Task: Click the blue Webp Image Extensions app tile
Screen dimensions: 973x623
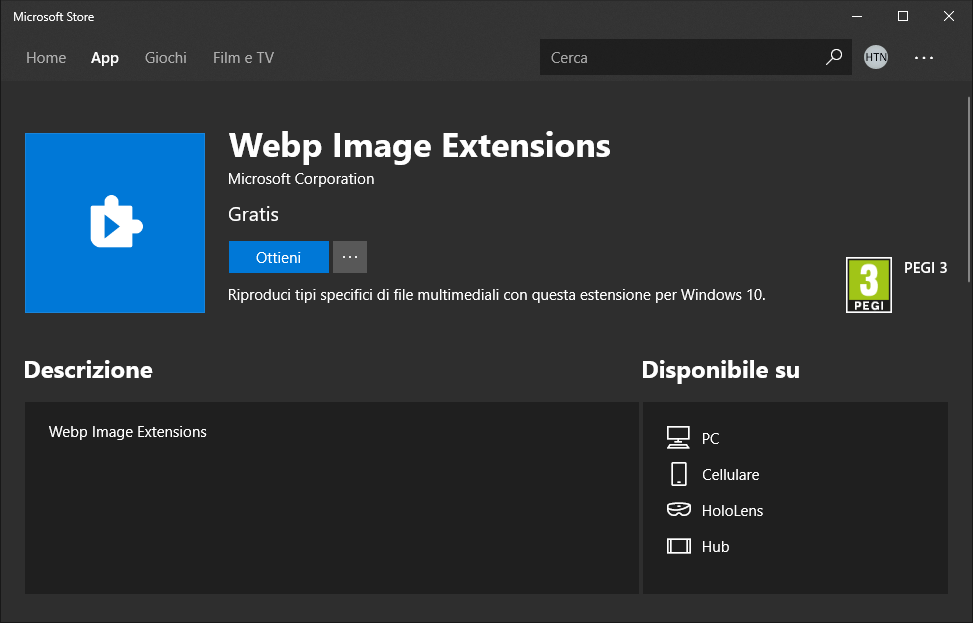Action: 114,222
